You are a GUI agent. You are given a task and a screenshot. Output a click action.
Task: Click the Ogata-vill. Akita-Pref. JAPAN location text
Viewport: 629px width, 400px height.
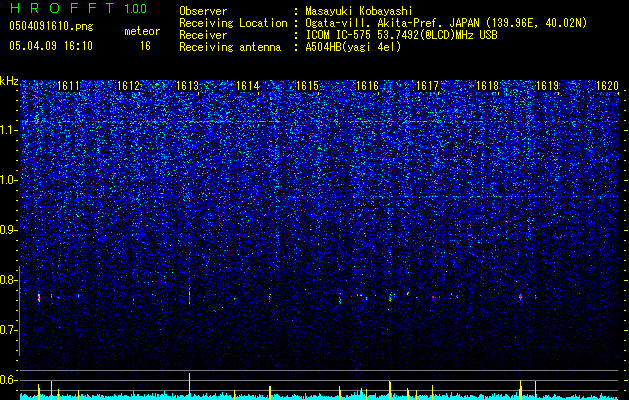pos(446,23)
